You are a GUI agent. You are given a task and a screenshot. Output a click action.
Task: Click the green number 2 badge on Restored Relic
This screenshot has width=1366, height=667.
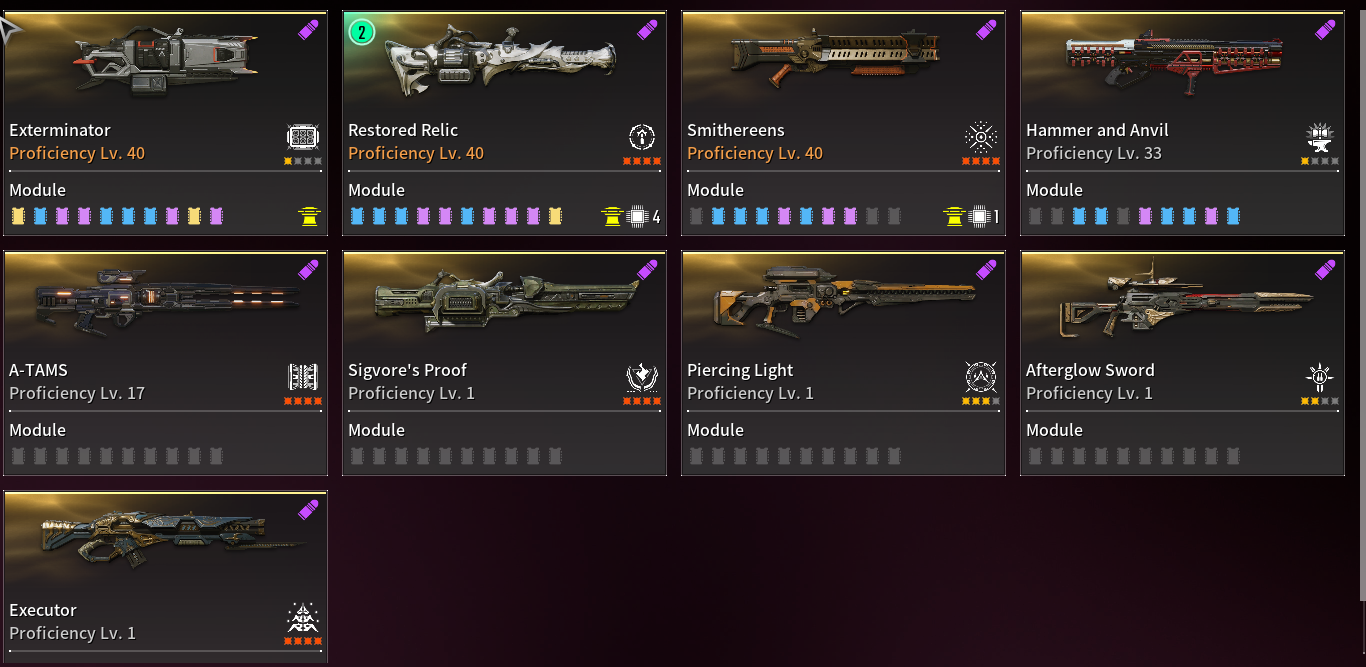(361, 33)
